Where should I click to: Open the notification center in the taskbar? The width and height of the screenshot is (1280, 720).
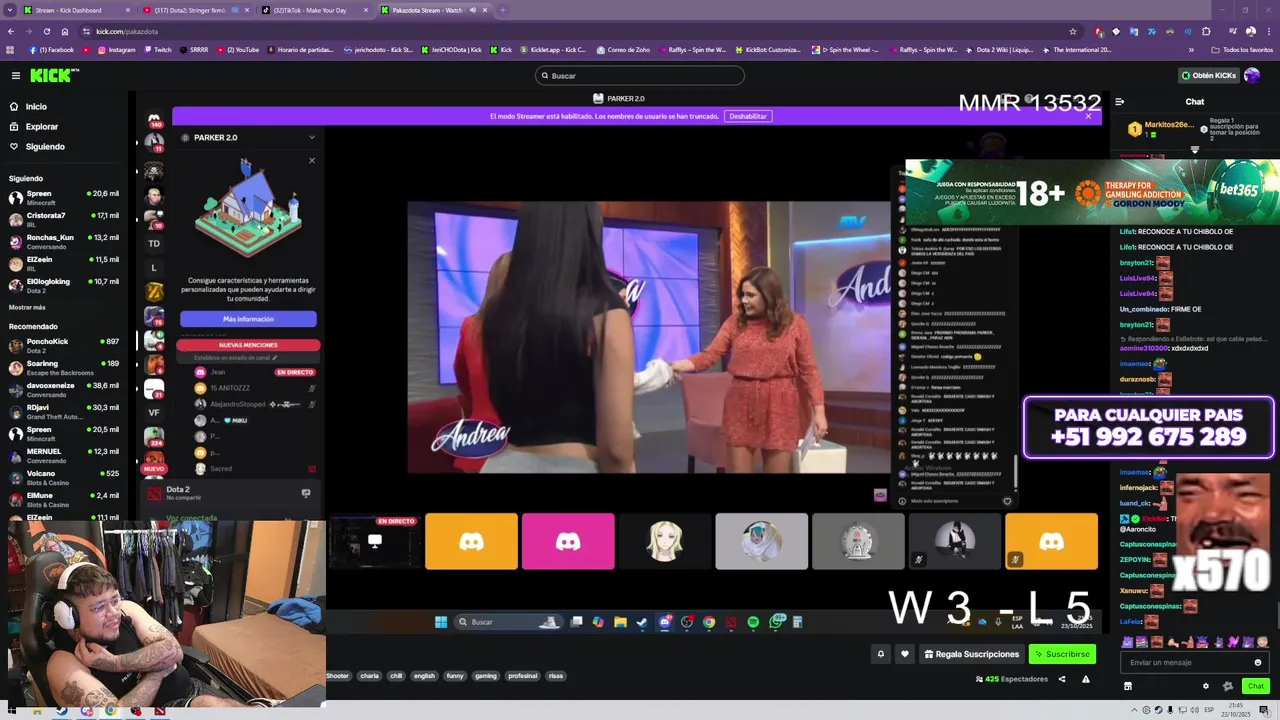1264,711
